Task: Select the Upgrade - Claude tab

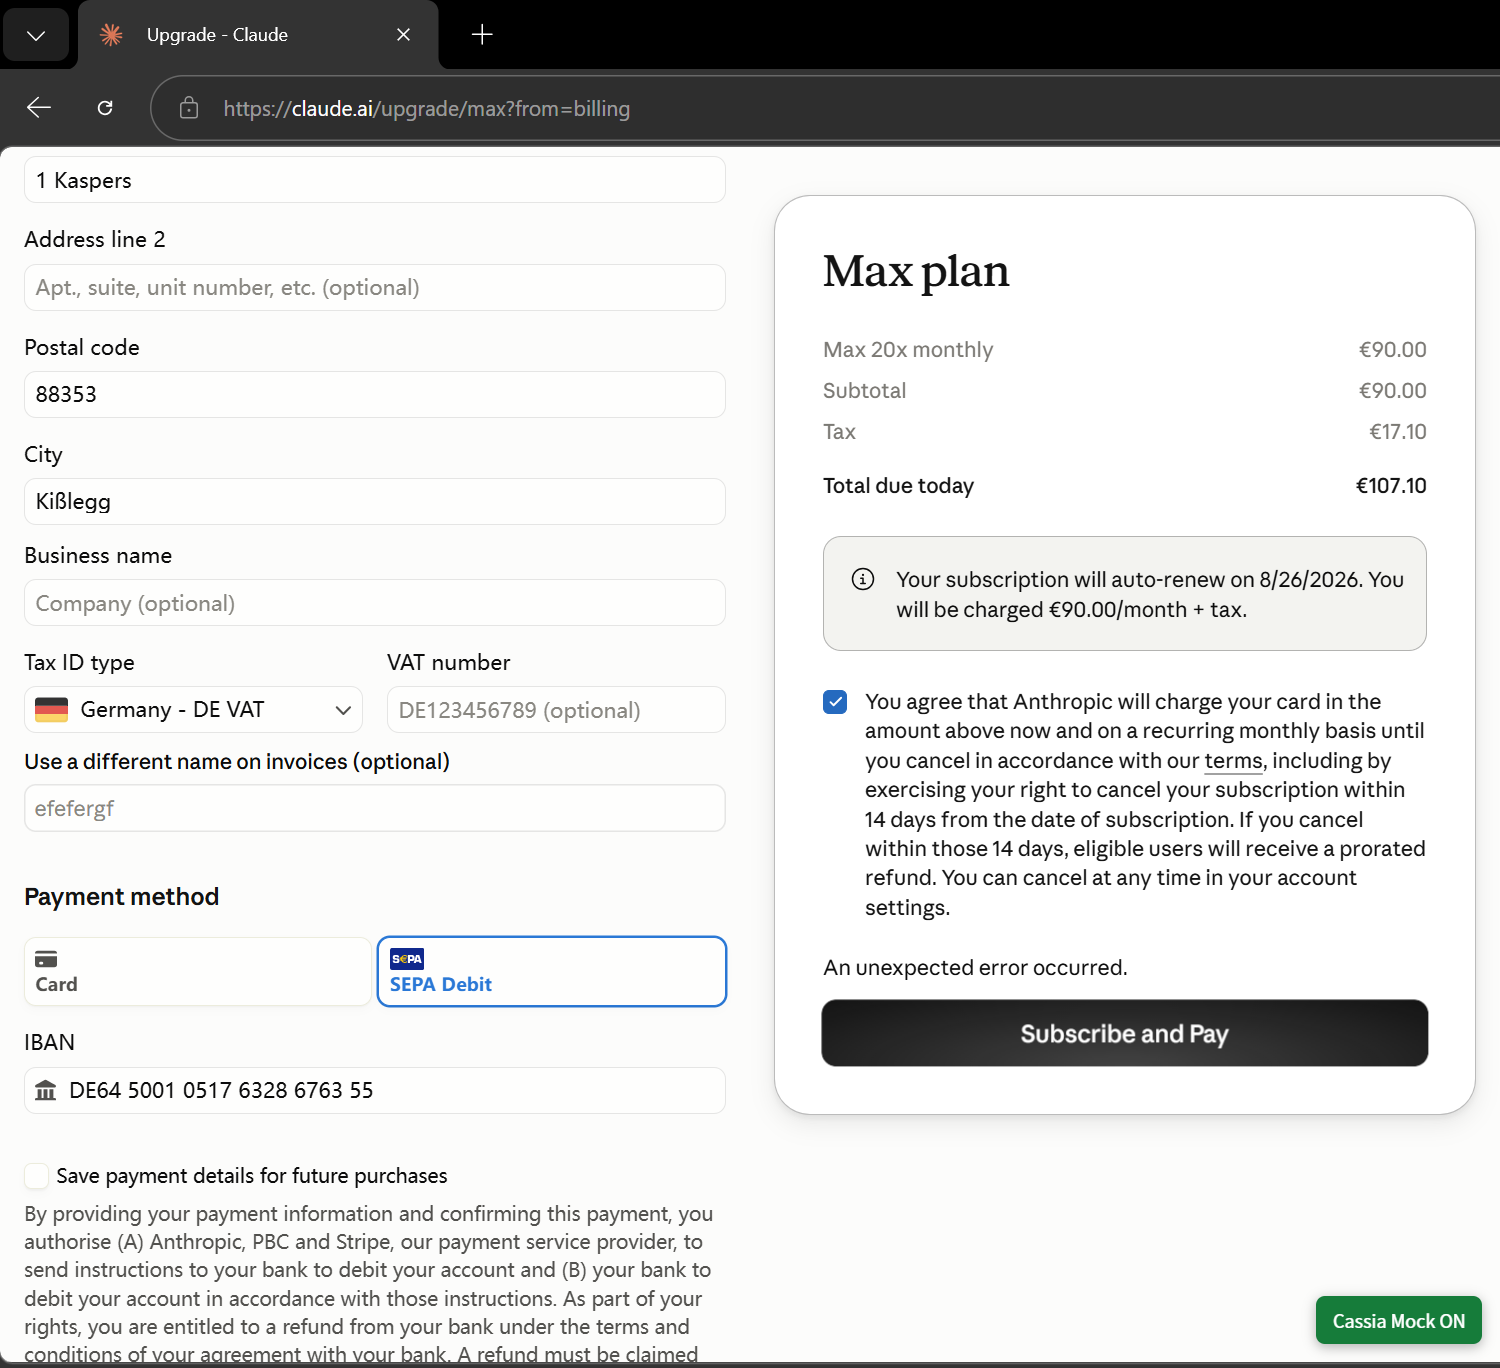Action: point(258,35)
